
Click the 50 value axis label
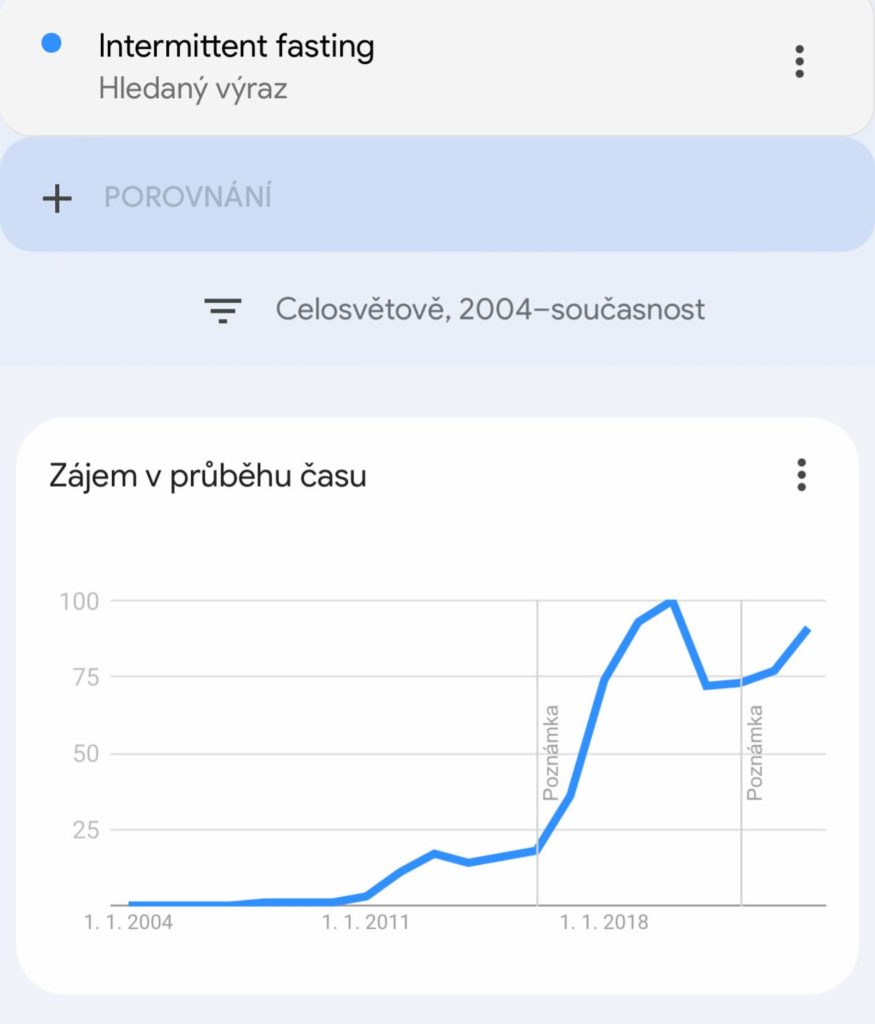click(x=86, y=754)
